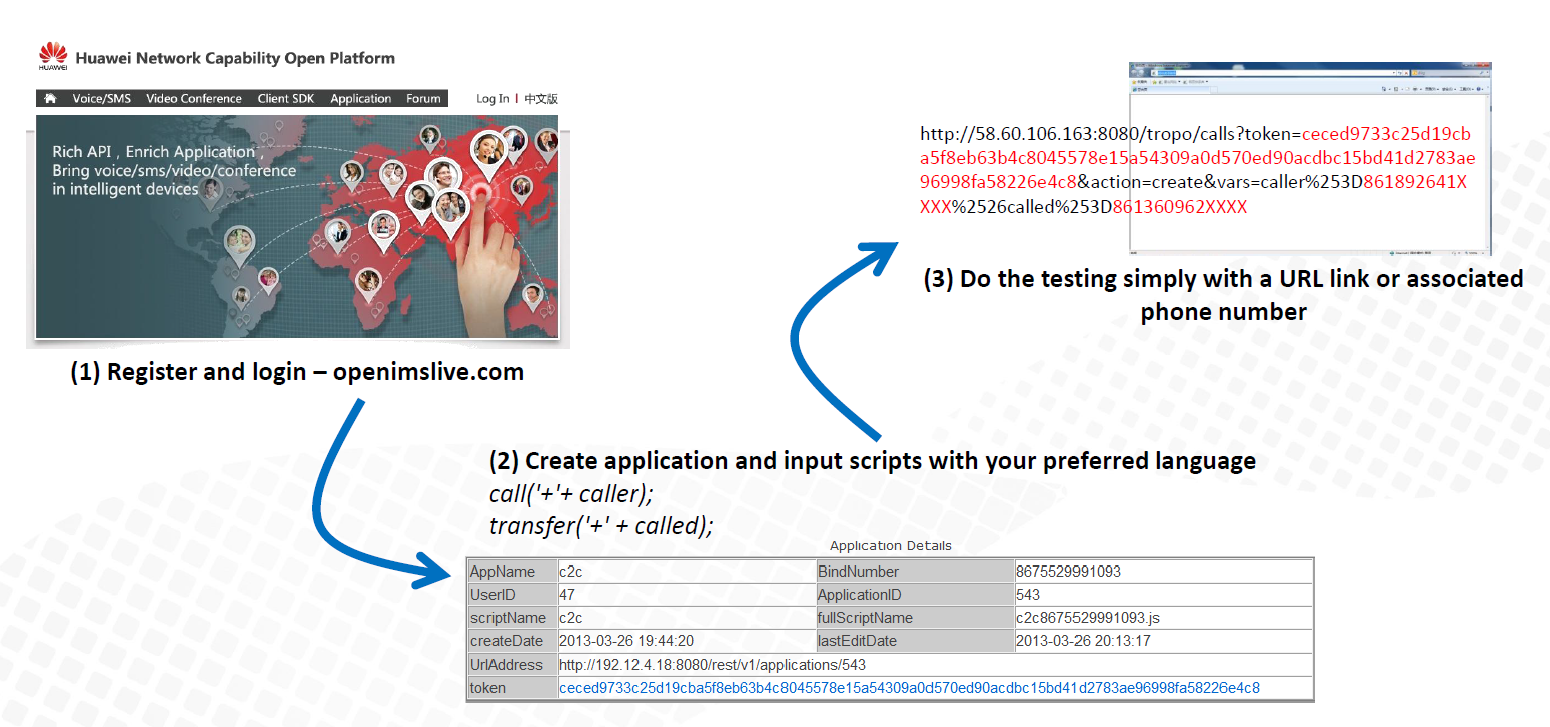The image size is (1550, 727).
Task: Click the script line transfer('+' + called);
Action: click(601, 526)
